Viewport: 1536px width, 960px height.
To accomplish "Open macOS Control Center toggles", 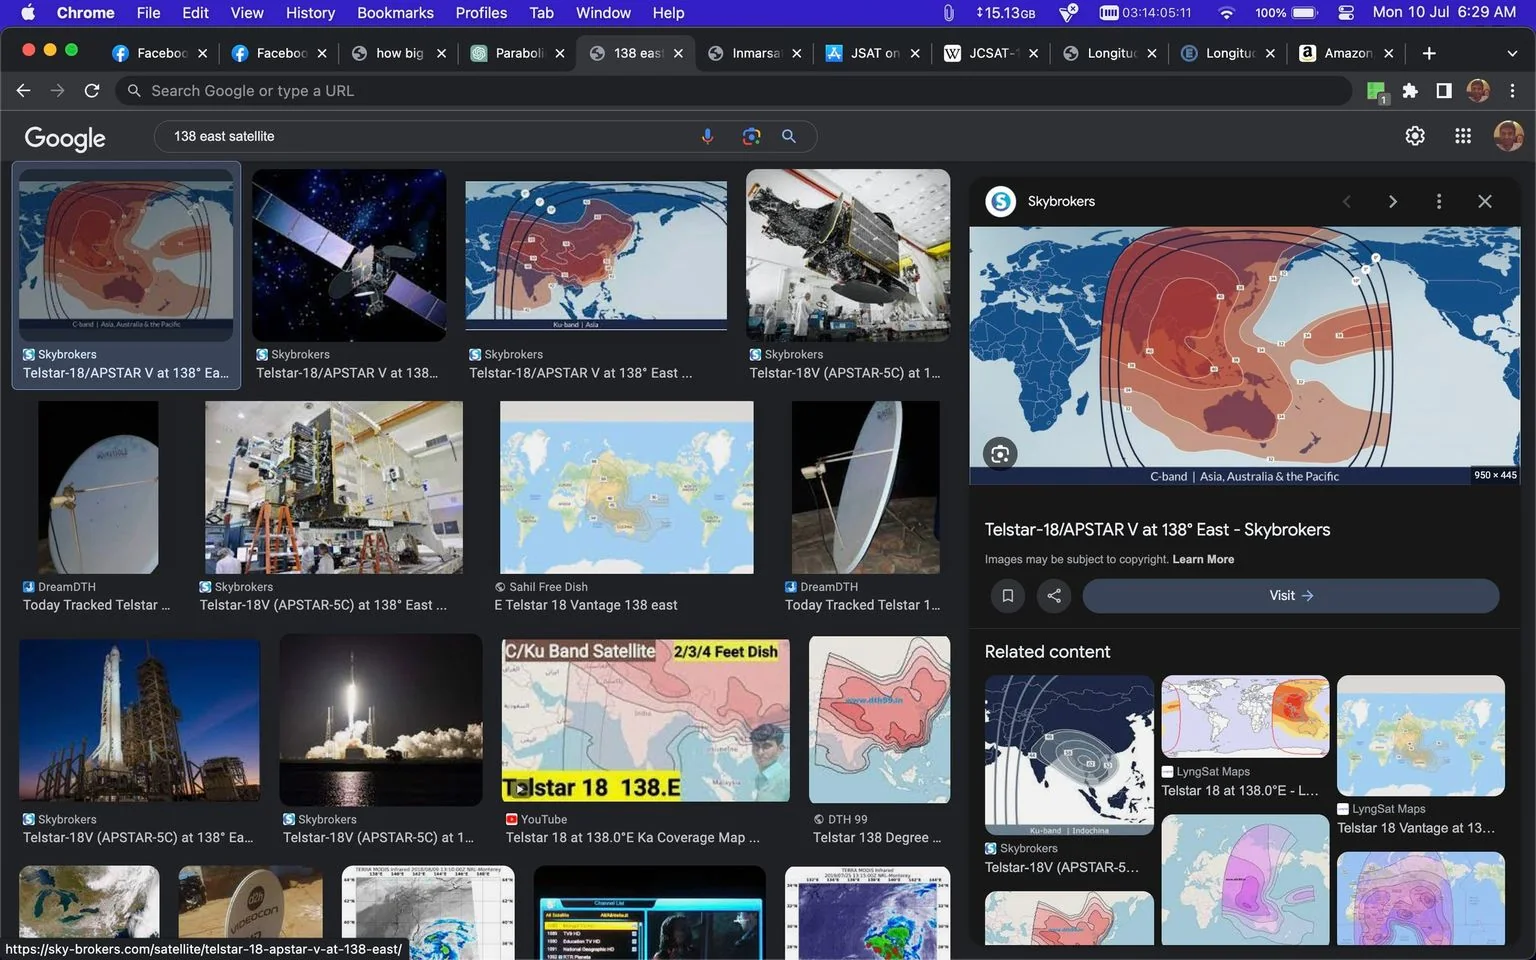I will click(1346, 13).
